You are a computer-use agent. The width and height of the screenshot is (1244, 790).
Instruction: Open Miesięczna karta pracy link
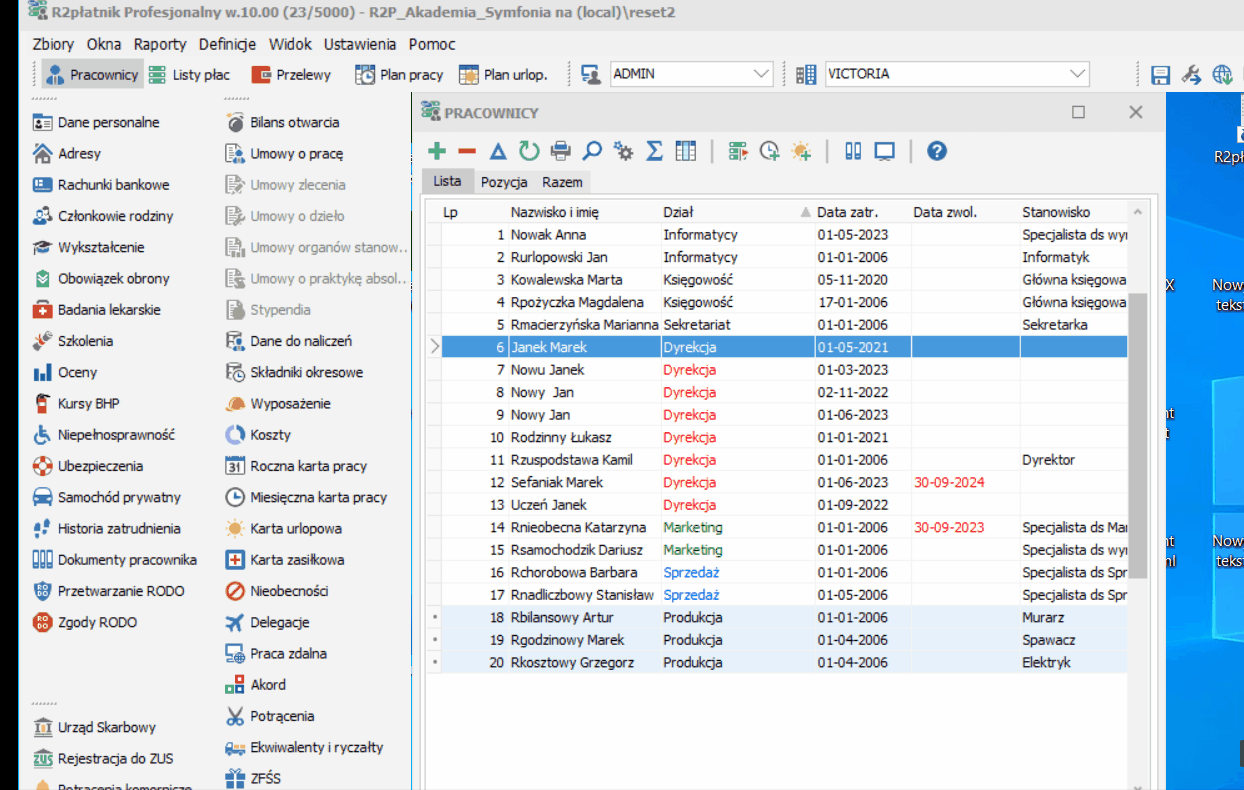[x=306, y=497]
